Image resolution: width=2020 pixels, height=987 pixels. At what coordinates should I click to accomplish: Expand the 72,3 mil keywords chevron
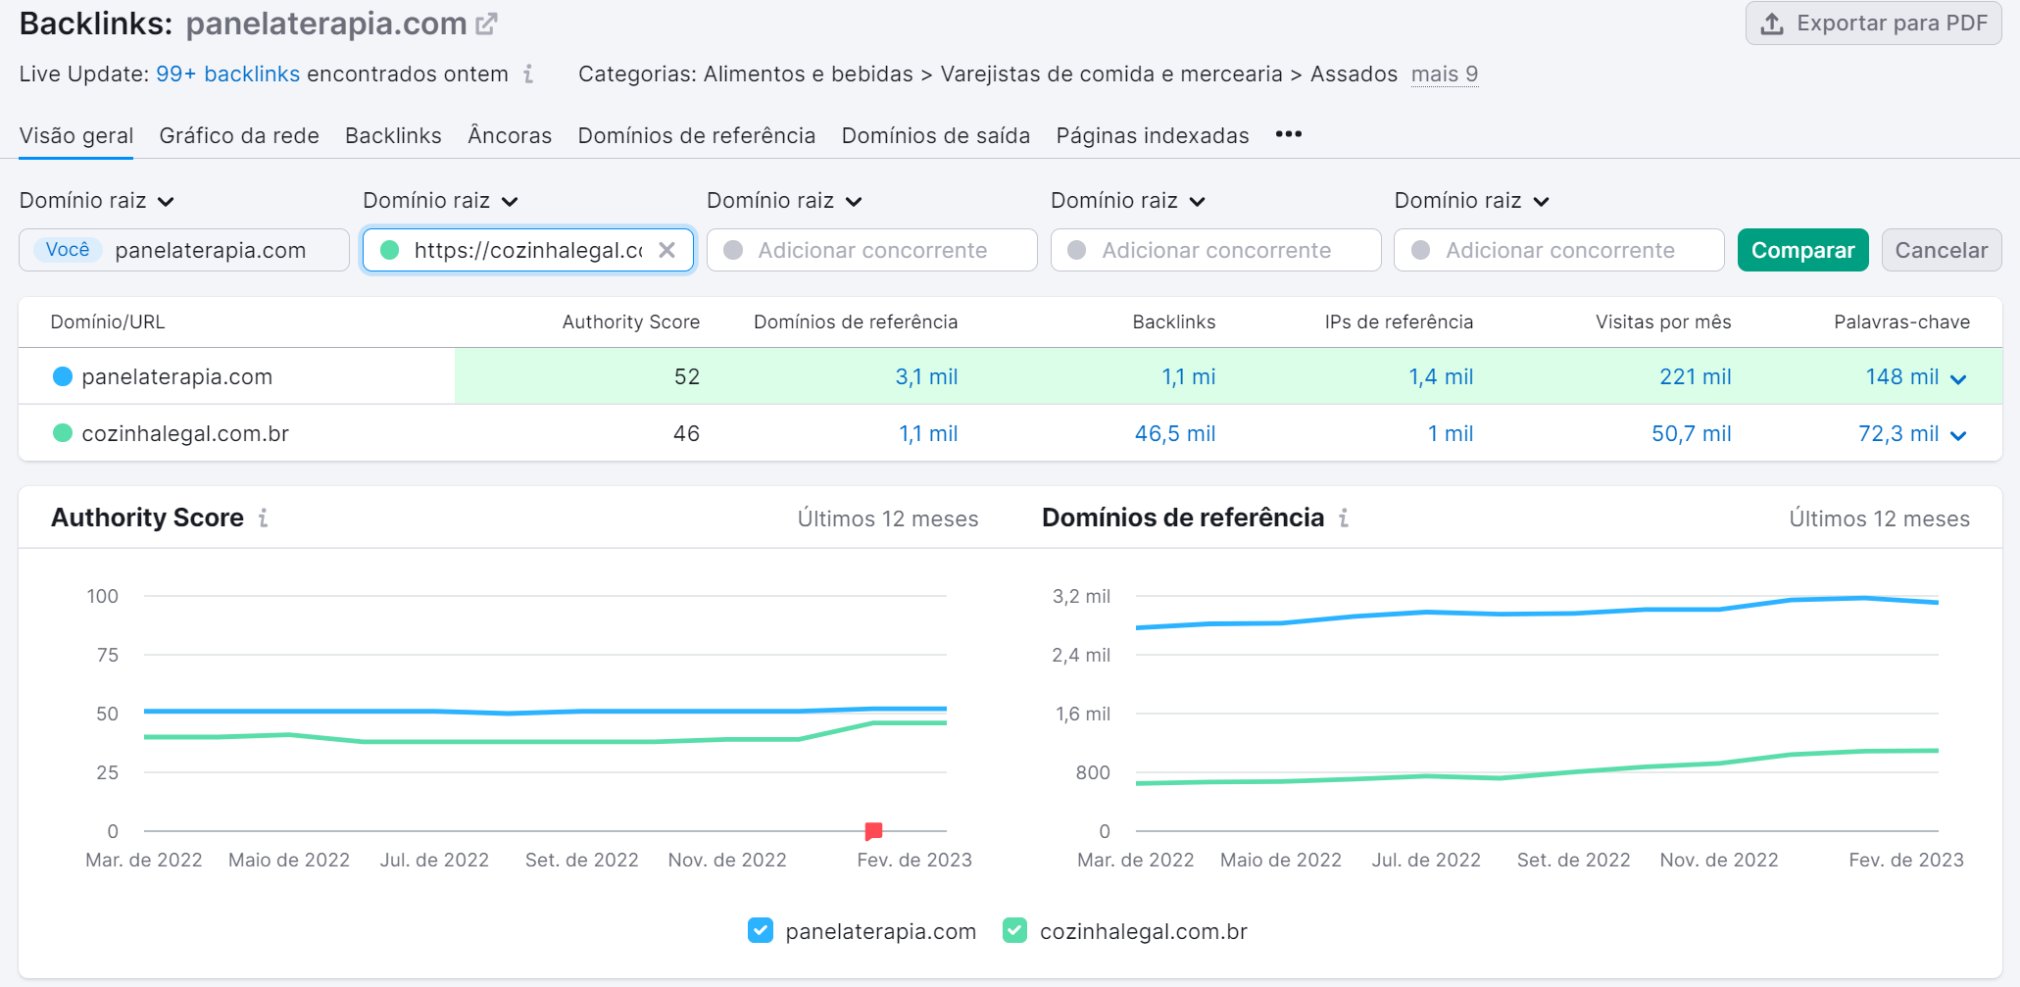coord(1958,436)
